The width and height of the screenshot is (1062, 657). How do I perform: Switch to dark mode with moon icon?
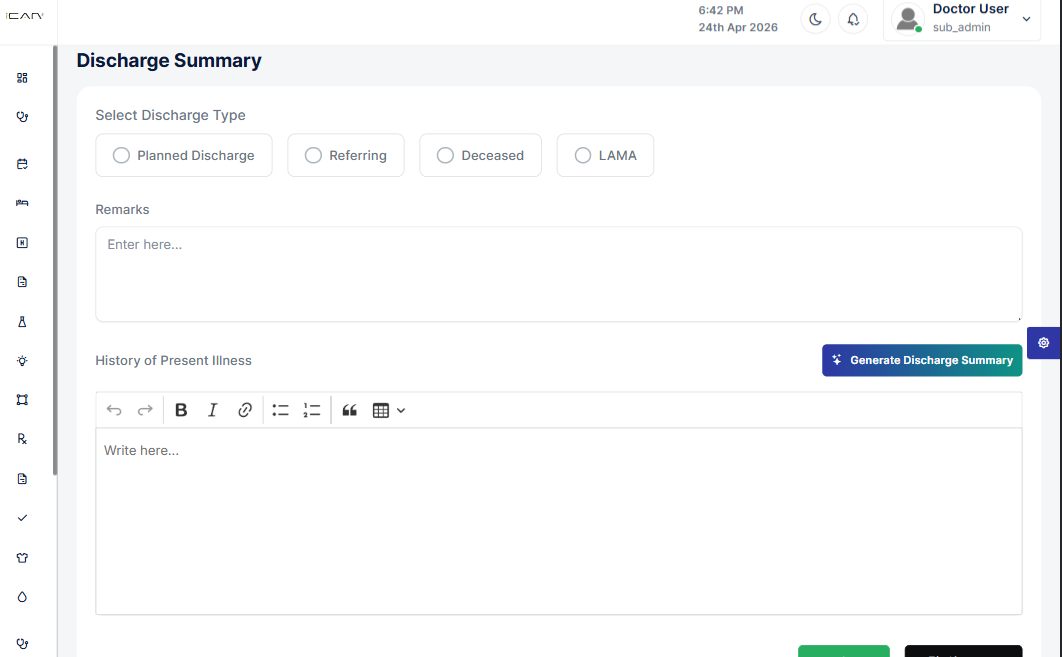(815, 19)
